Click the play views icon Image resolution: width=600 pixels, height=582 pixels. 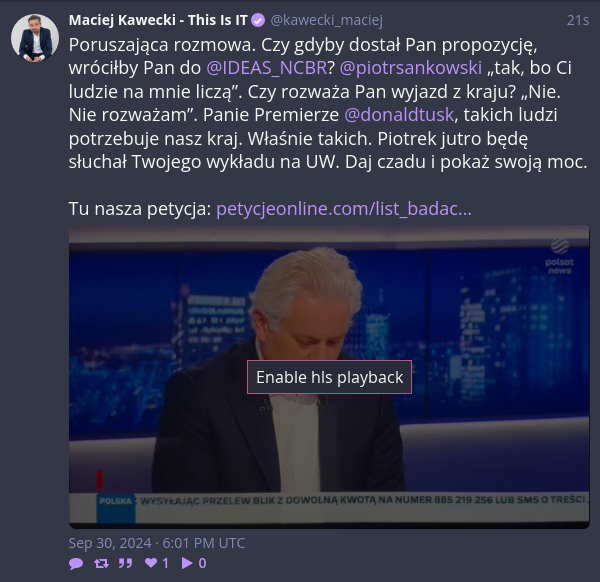pyautogui.click(x=187, y=563)
